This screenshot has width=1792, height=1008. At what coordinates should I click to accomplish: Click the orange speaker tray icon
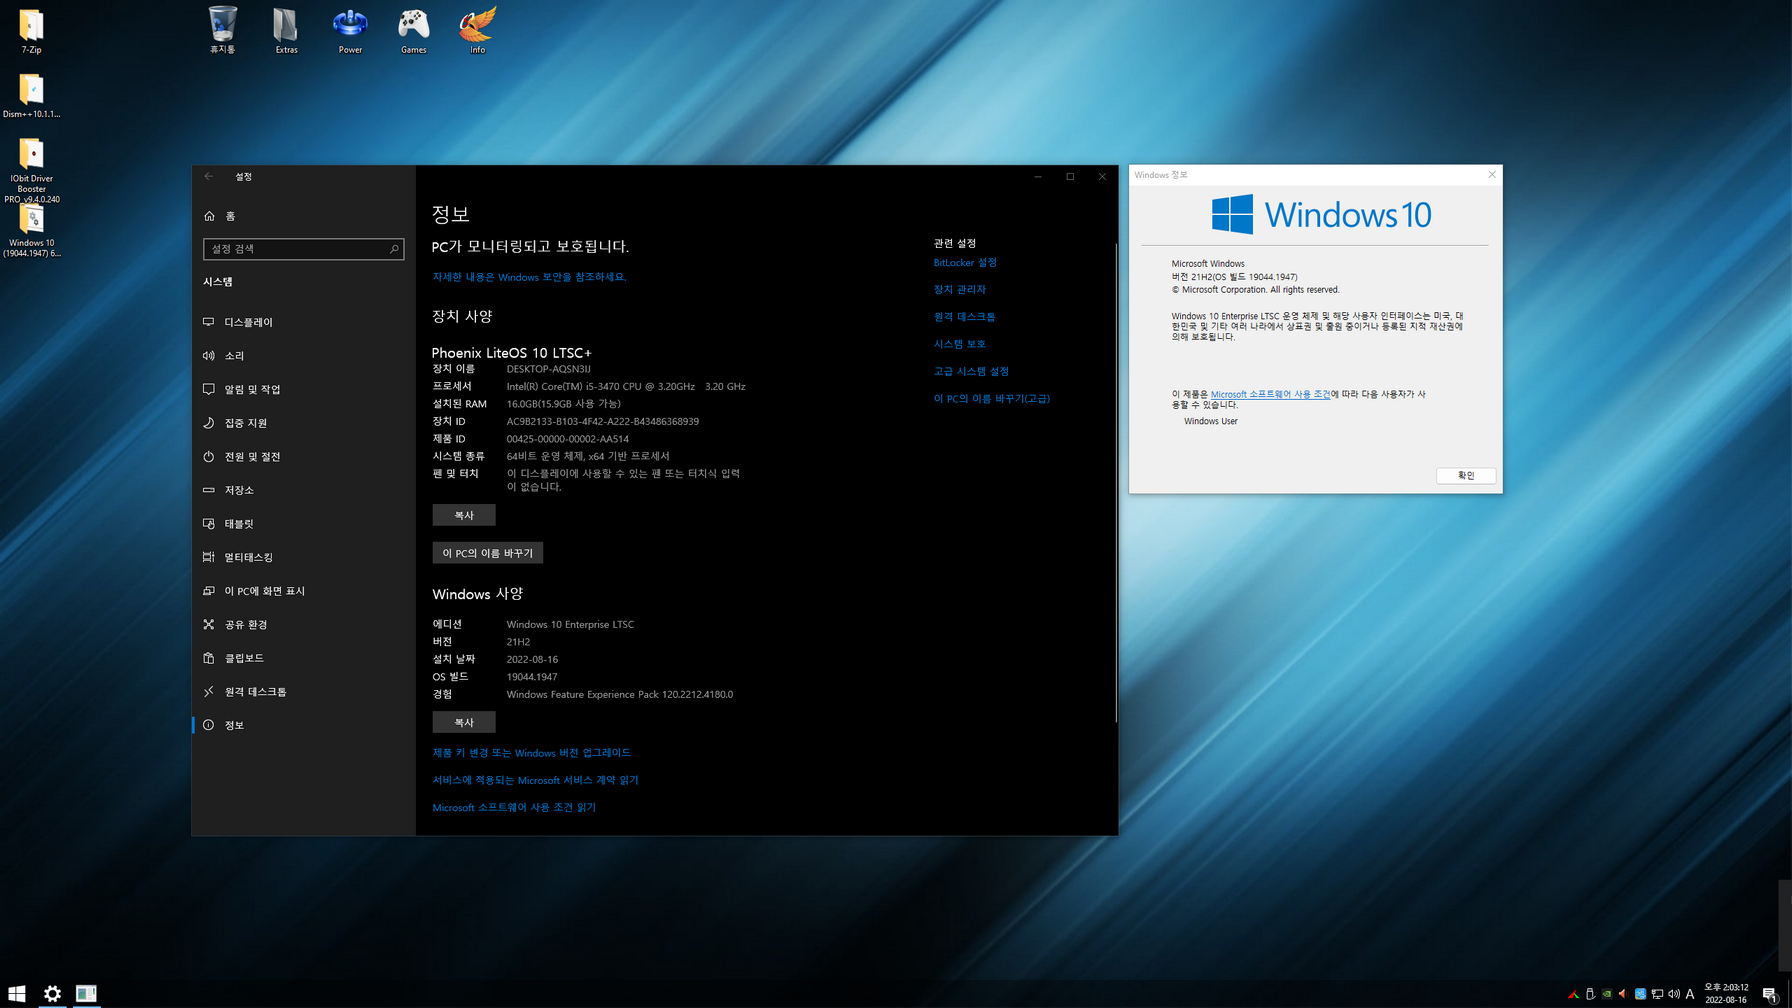pos(1623,994)
